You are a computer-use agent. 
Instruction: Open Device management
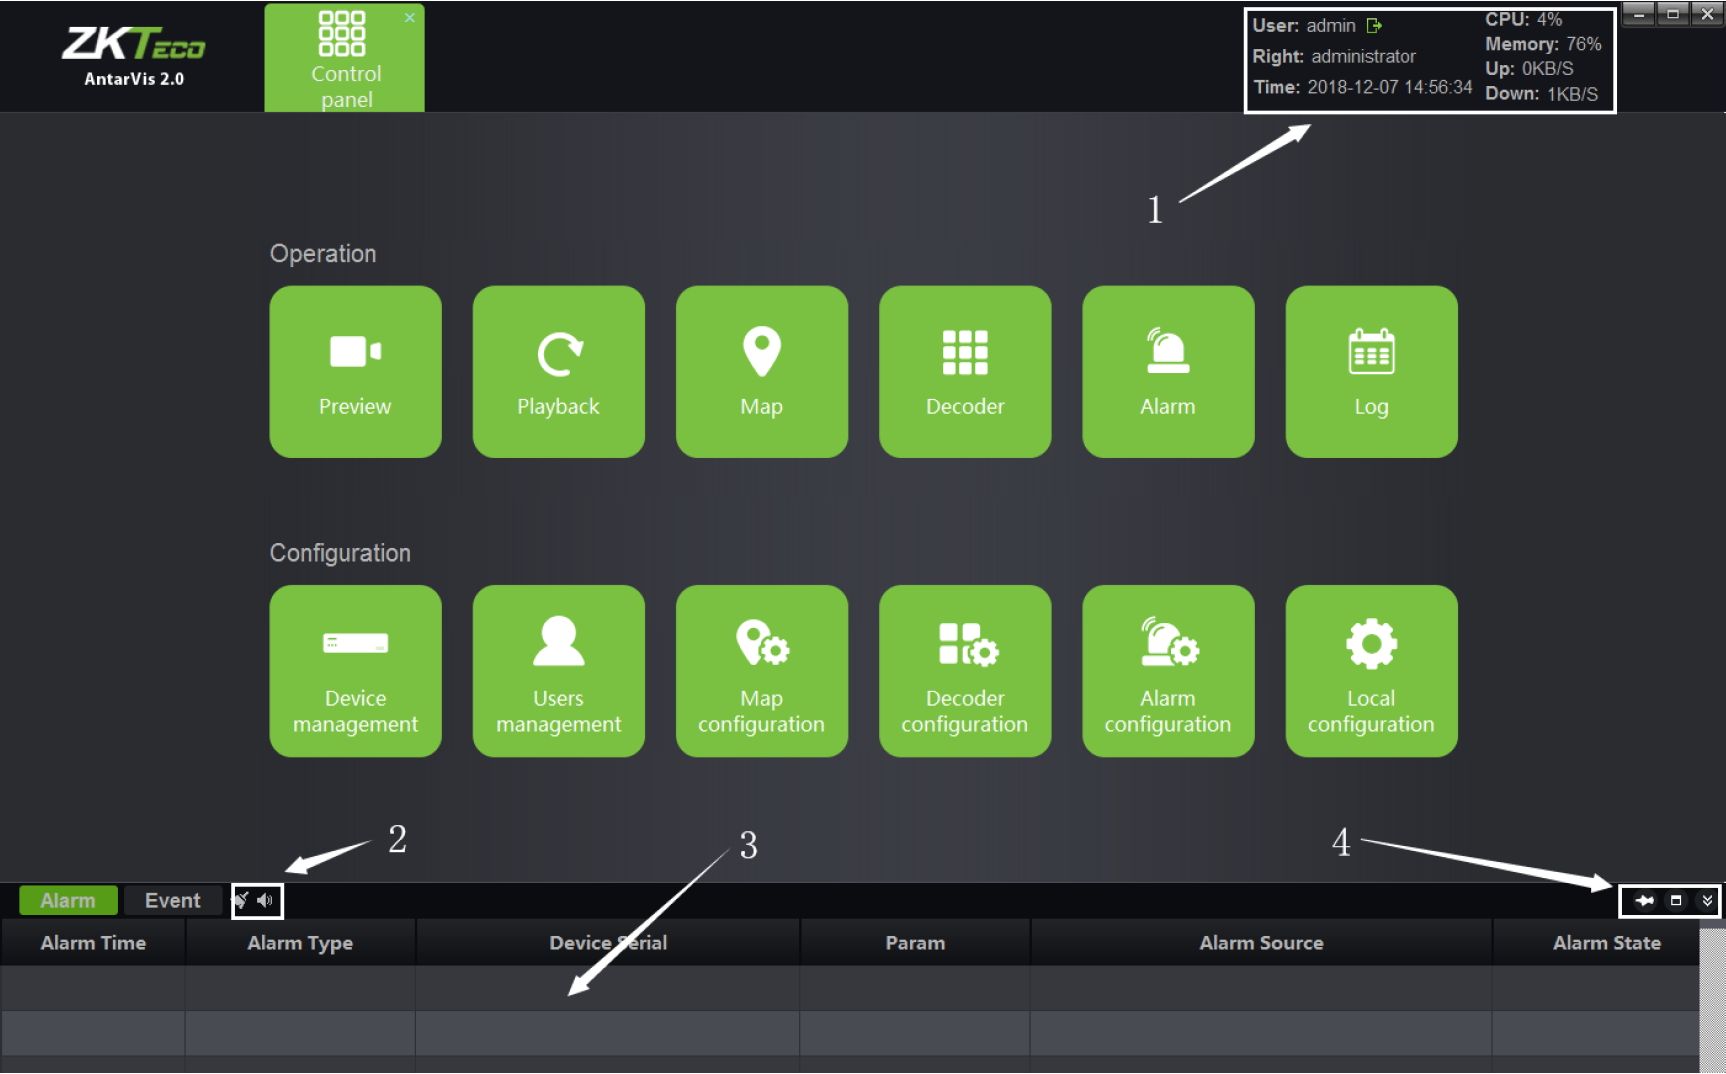click(355, 671)
